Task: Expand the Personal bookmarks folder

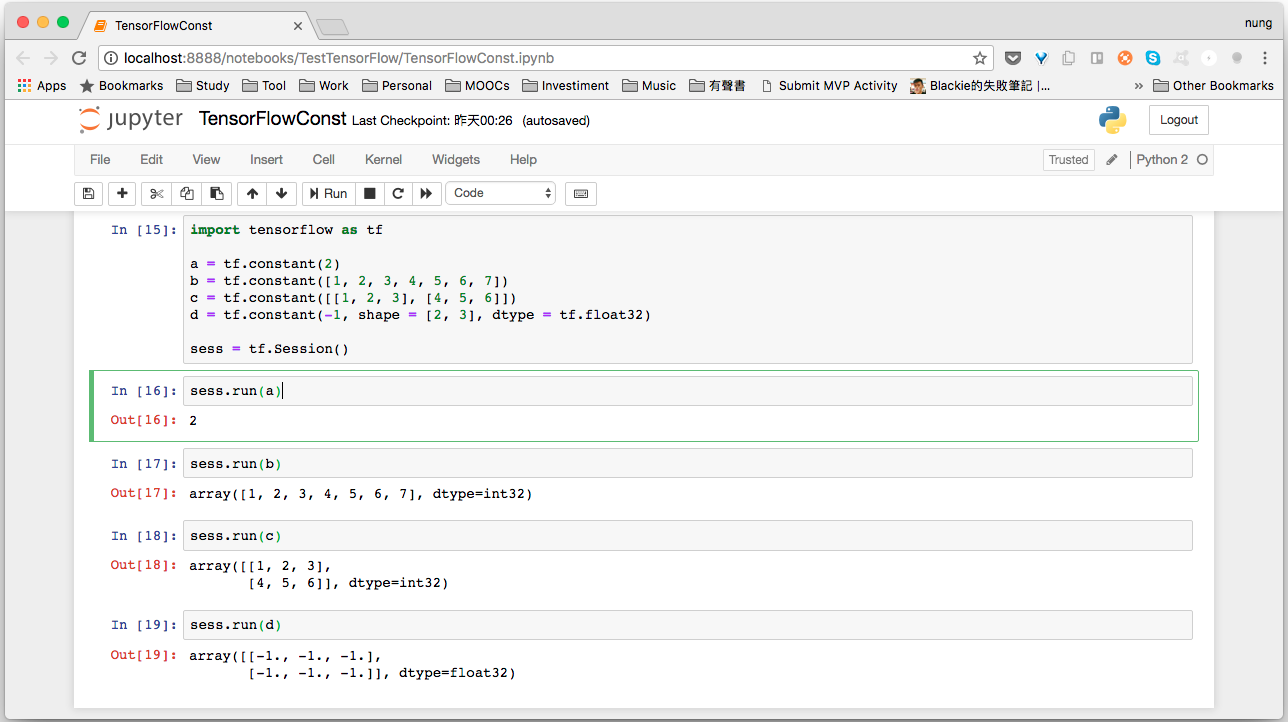Action: pos(397,86)
